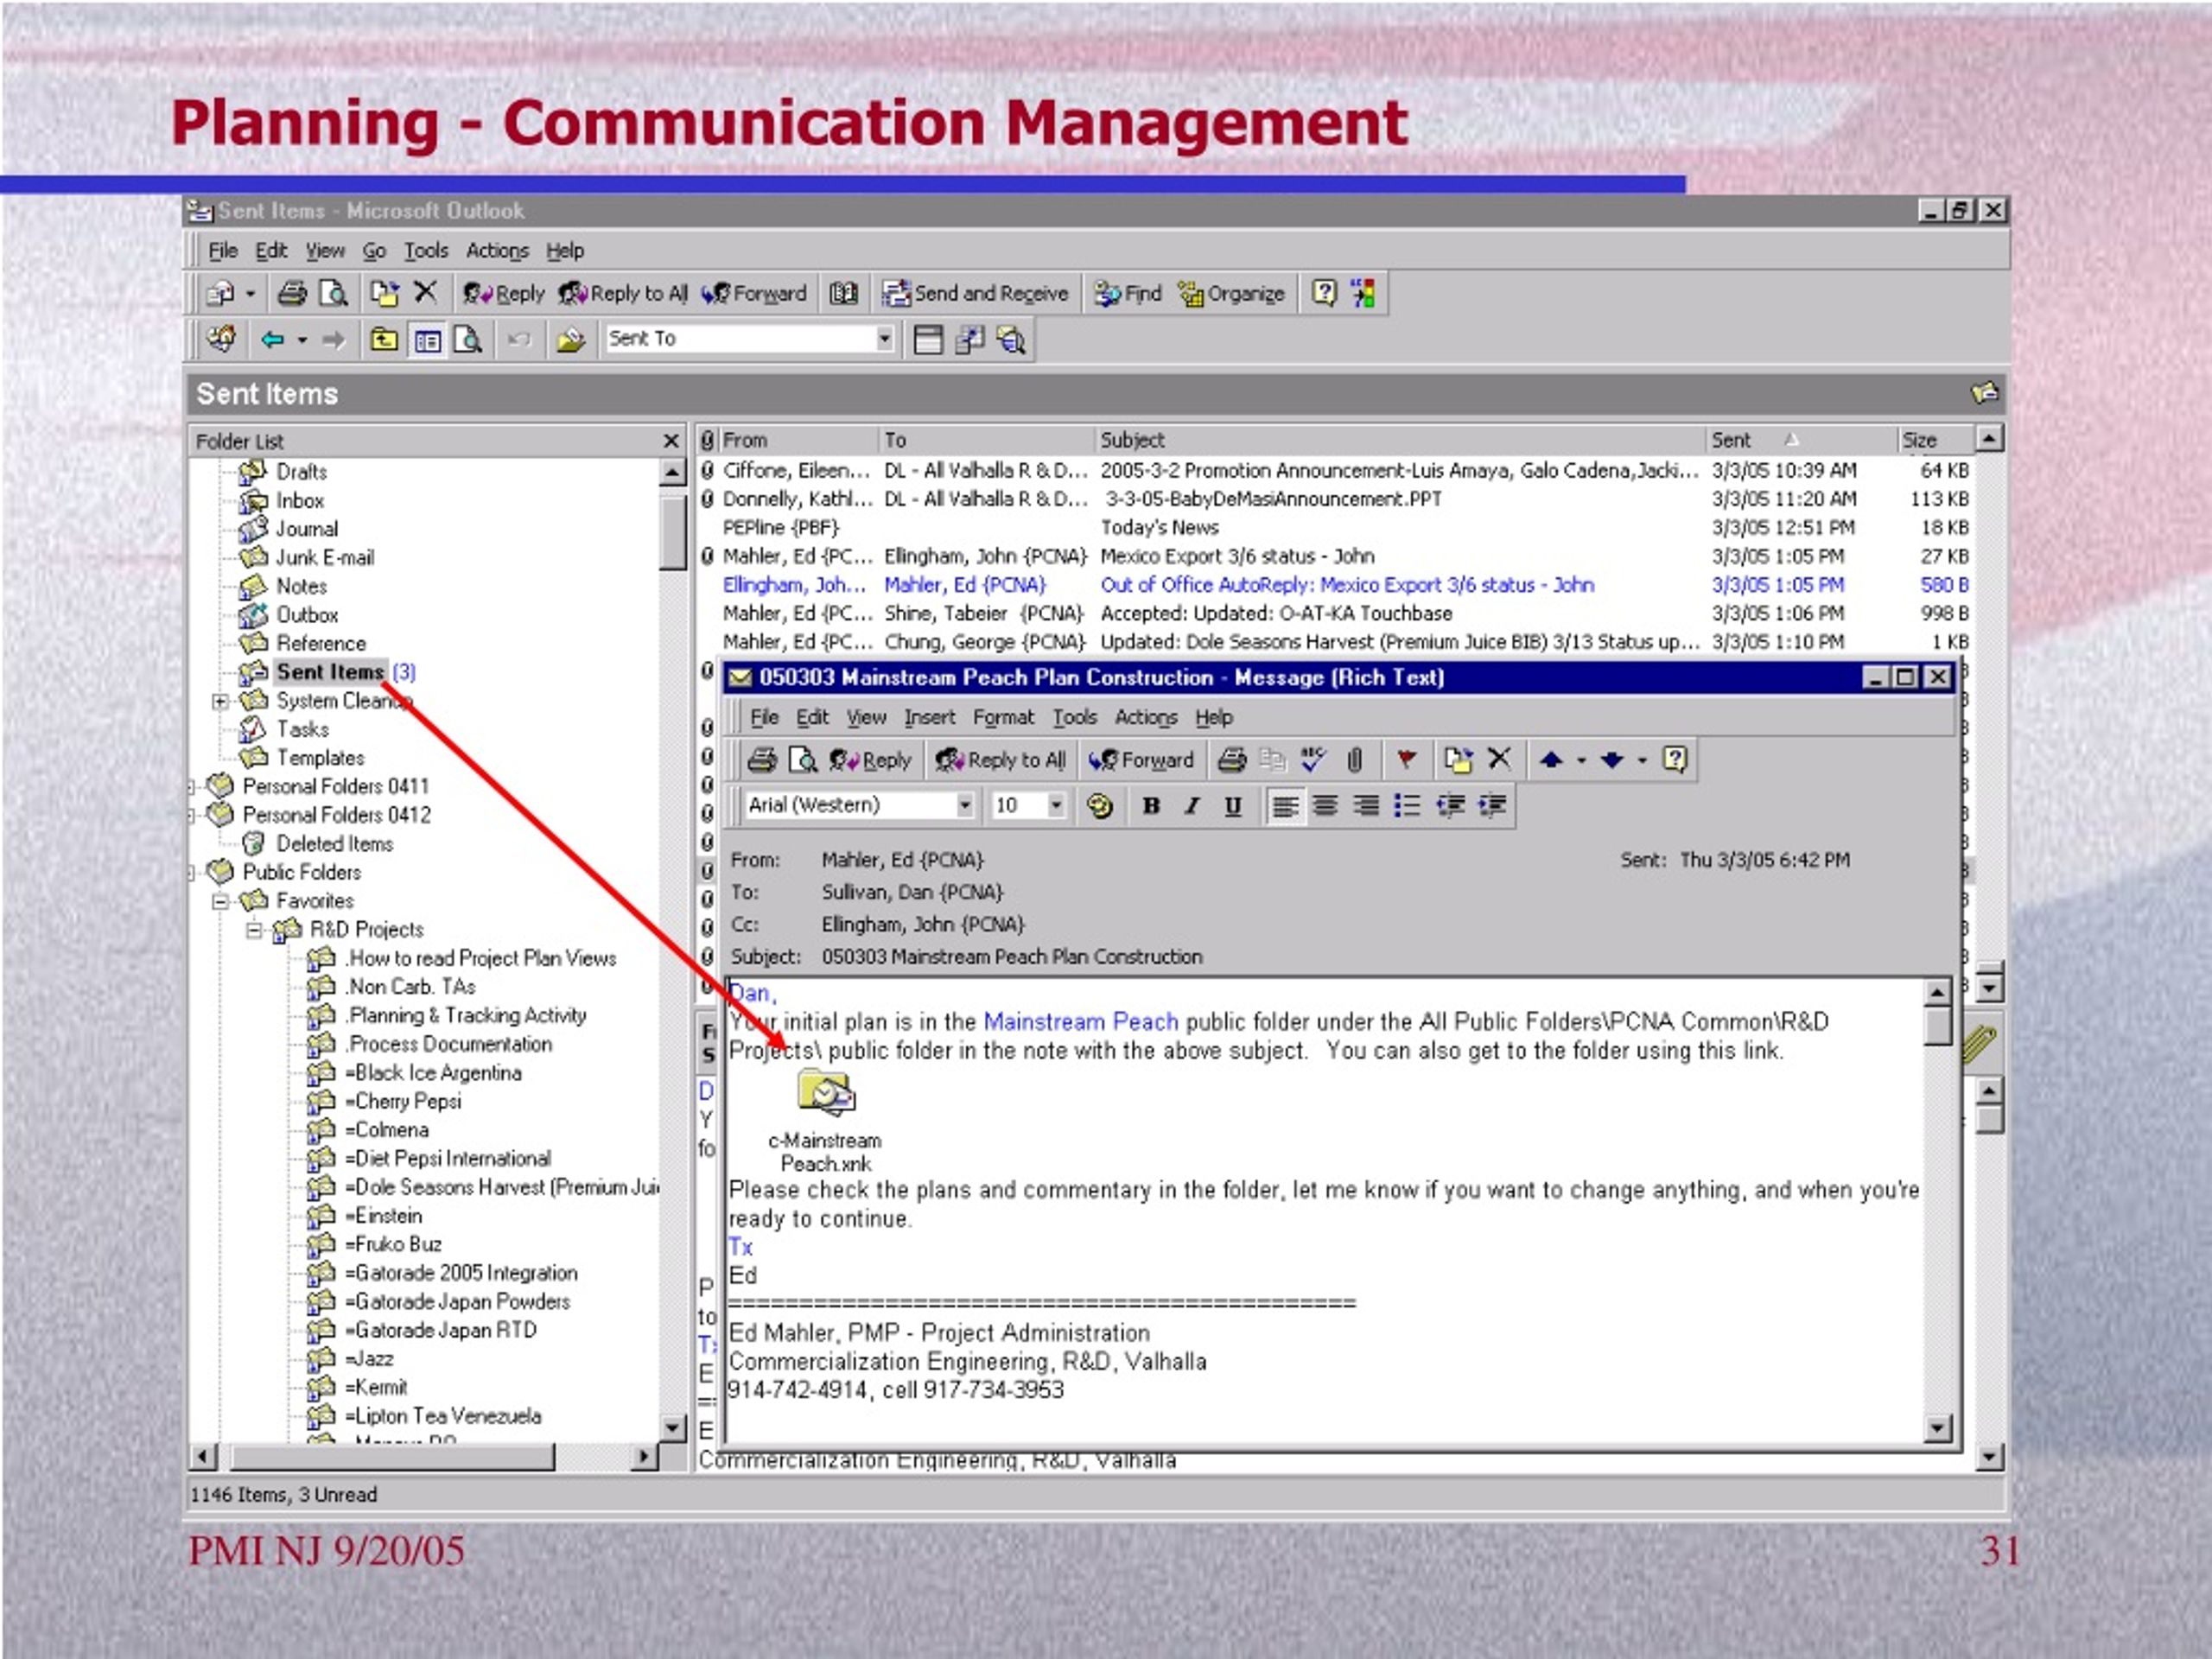Open the Go menu

tap(374, 251)
